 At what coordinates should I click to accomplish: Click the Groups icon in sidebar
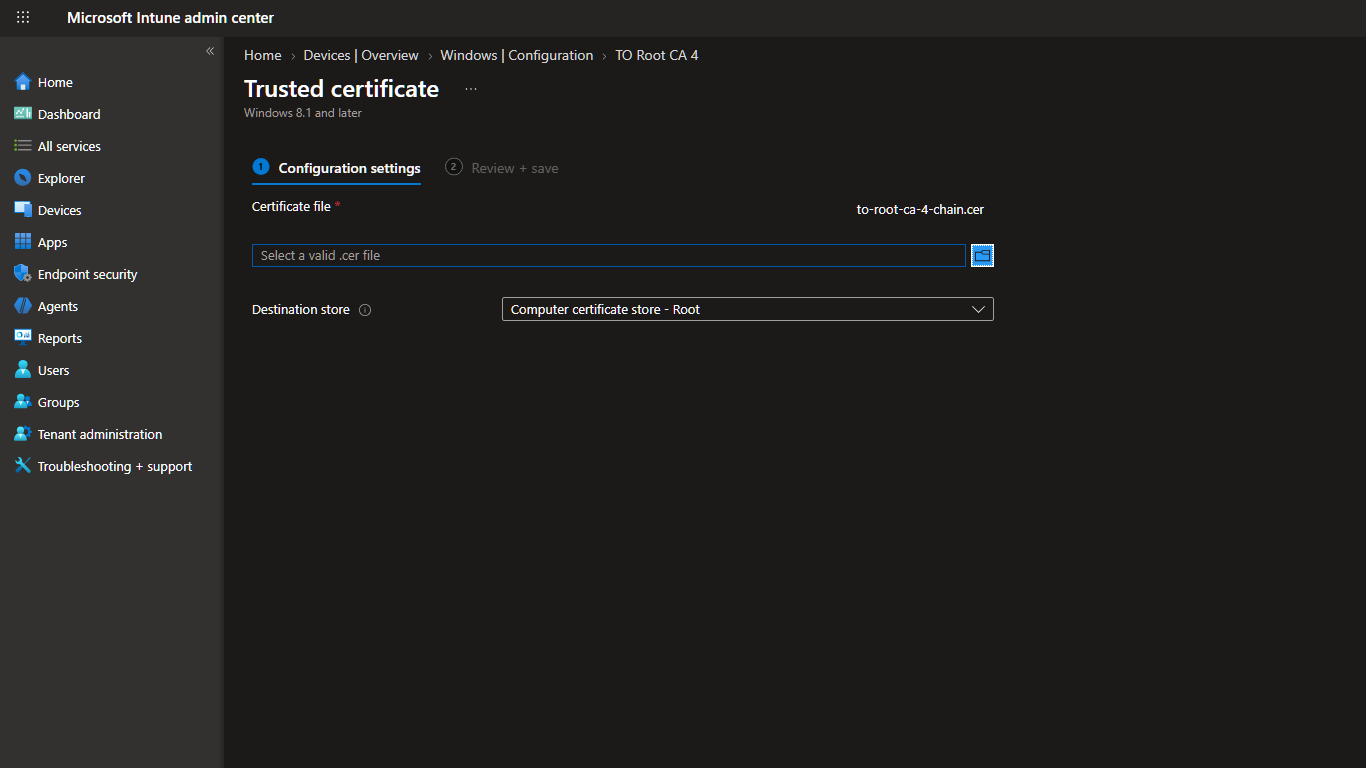[x=23, y=402]
